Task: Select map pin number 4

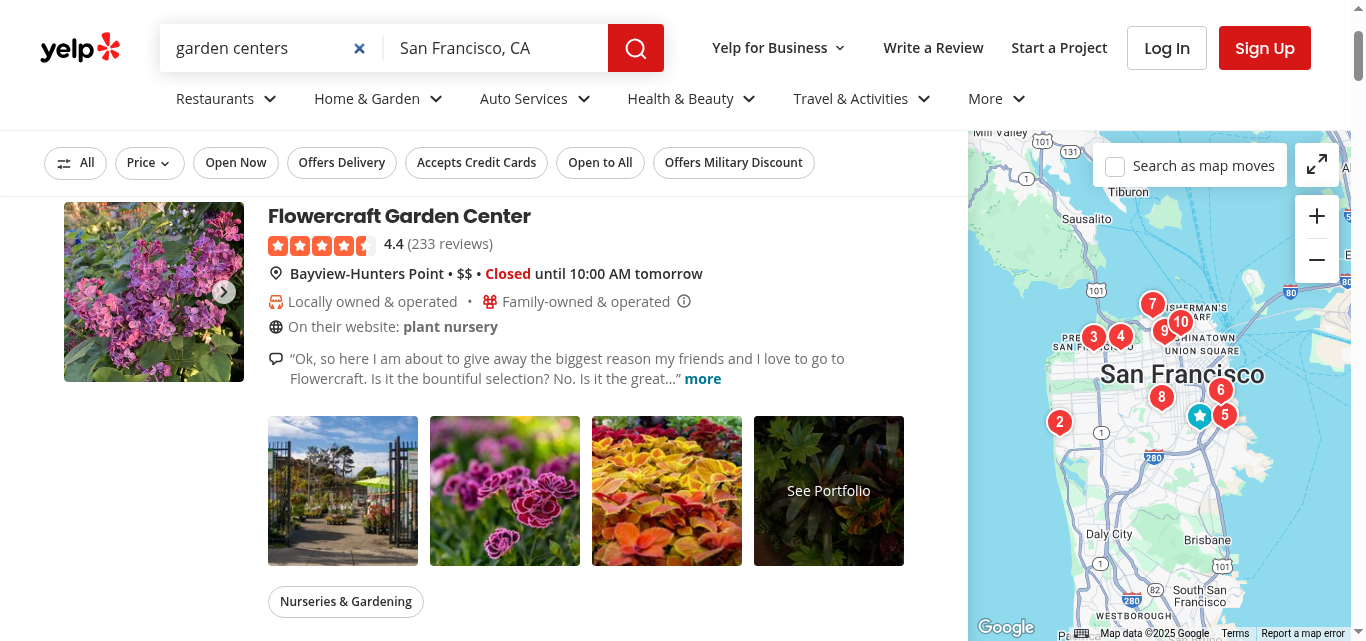Action: (x=1120, y=337)
